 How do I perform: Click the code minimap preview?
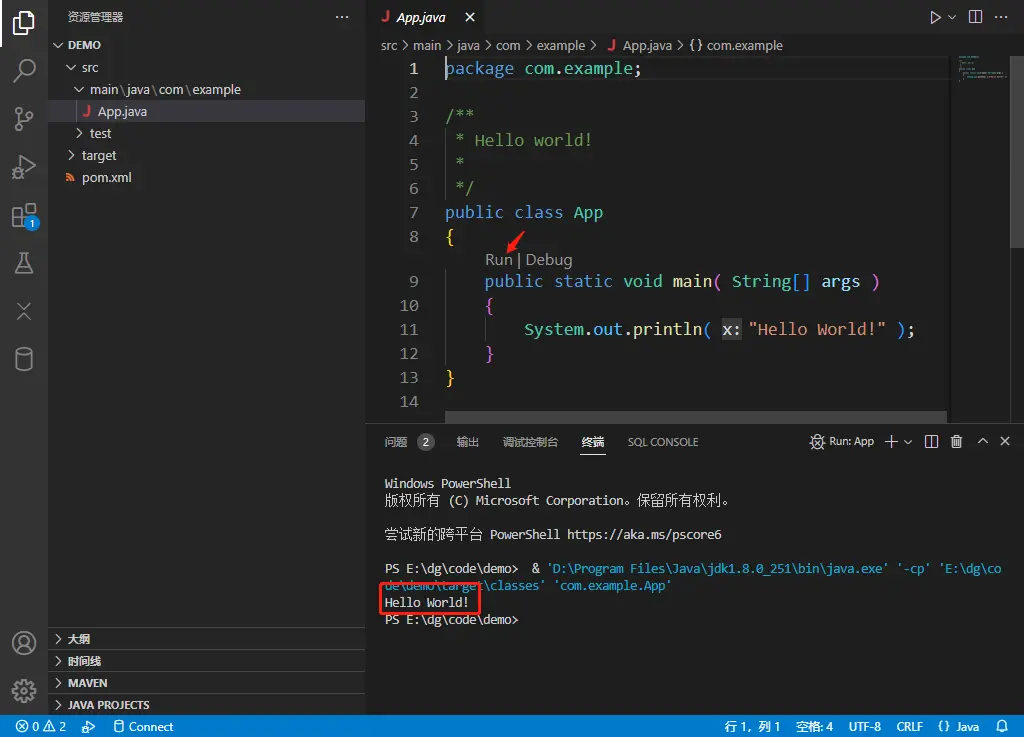point(982,68)
